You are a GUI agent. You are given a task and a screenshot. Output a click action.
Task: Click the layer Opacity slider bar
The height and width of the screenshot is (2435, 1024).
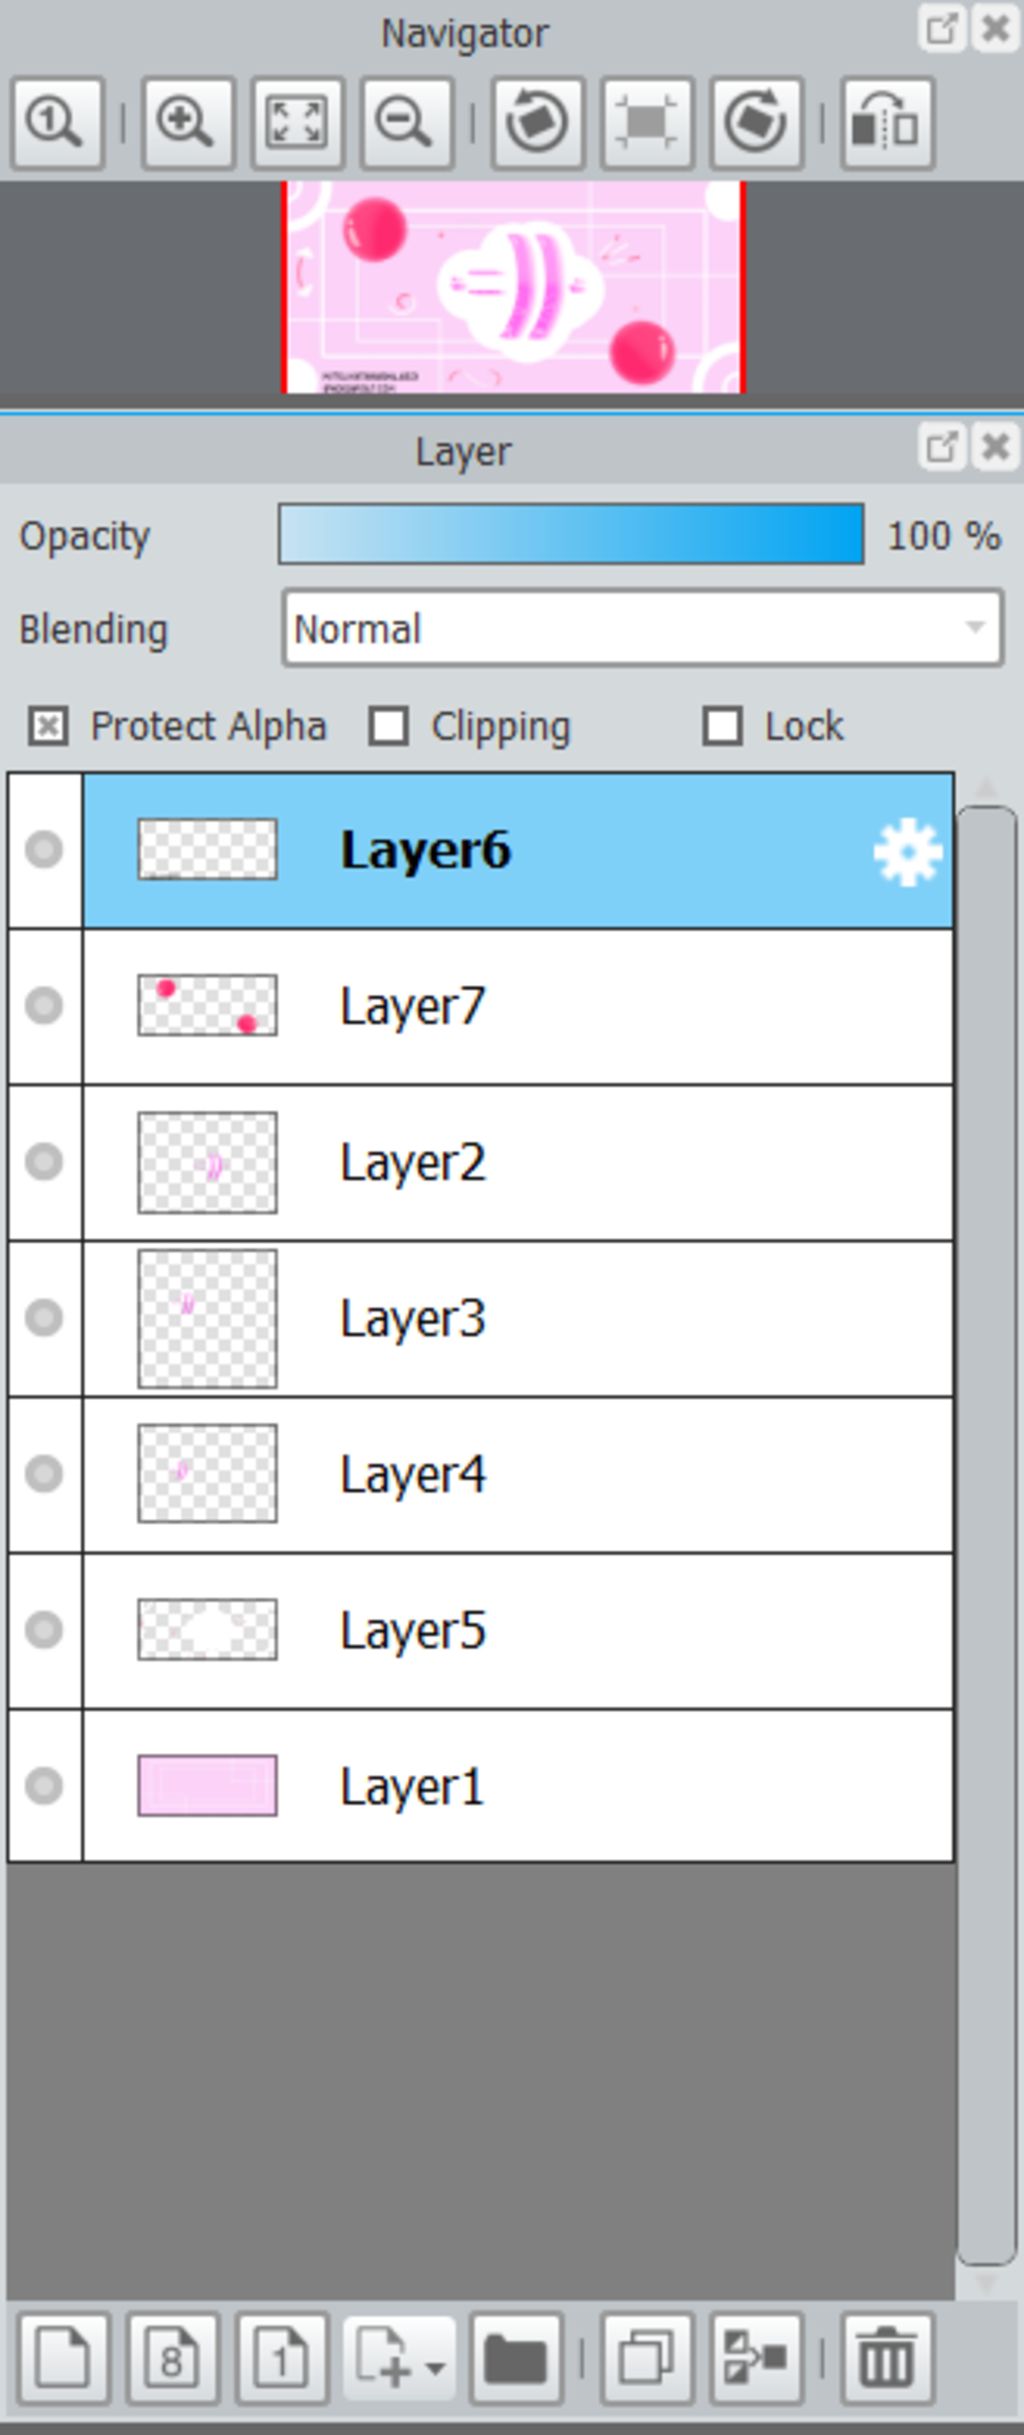570,535
